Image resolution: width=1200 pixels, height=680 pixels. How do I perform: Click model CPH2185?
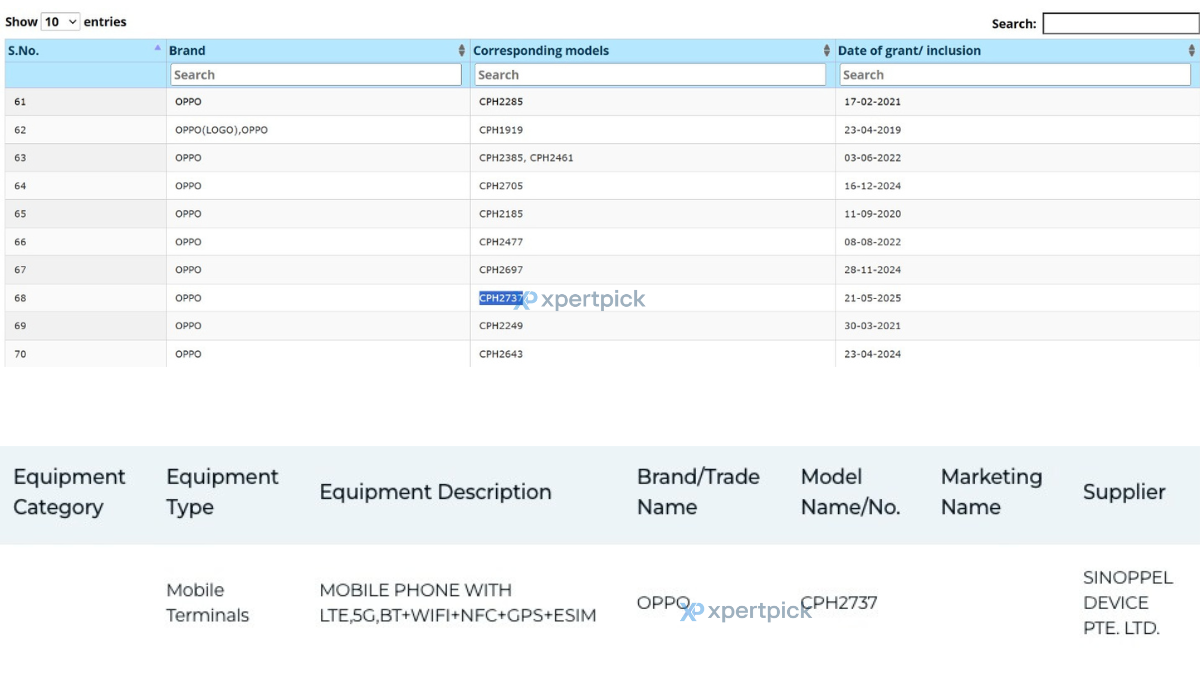click(x=501, y=214)
